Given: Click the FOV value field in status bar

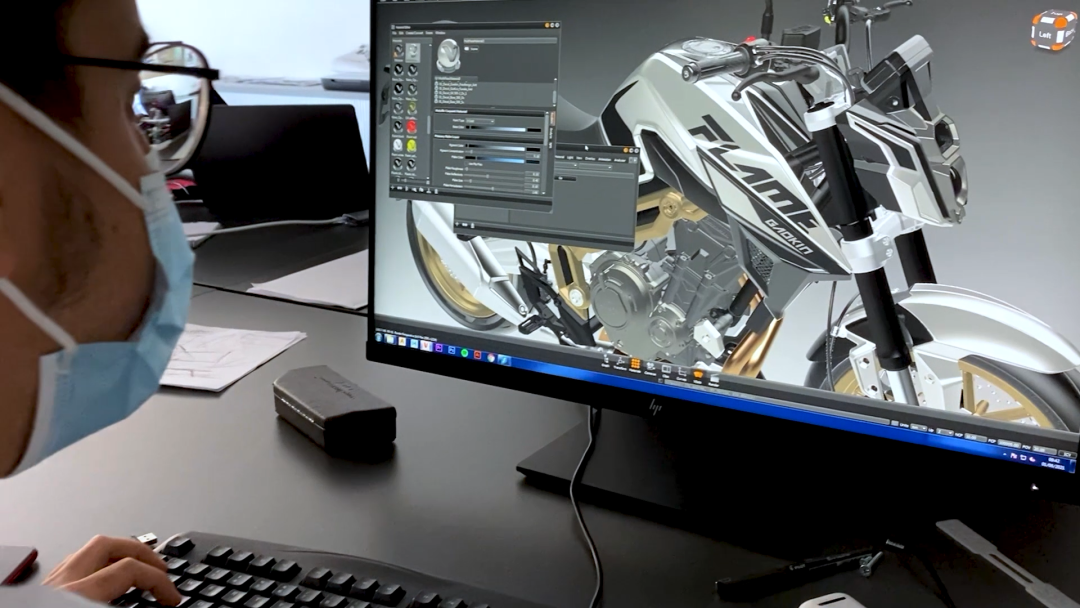Looking at the screenshot, I should [x=1043, y=450].
